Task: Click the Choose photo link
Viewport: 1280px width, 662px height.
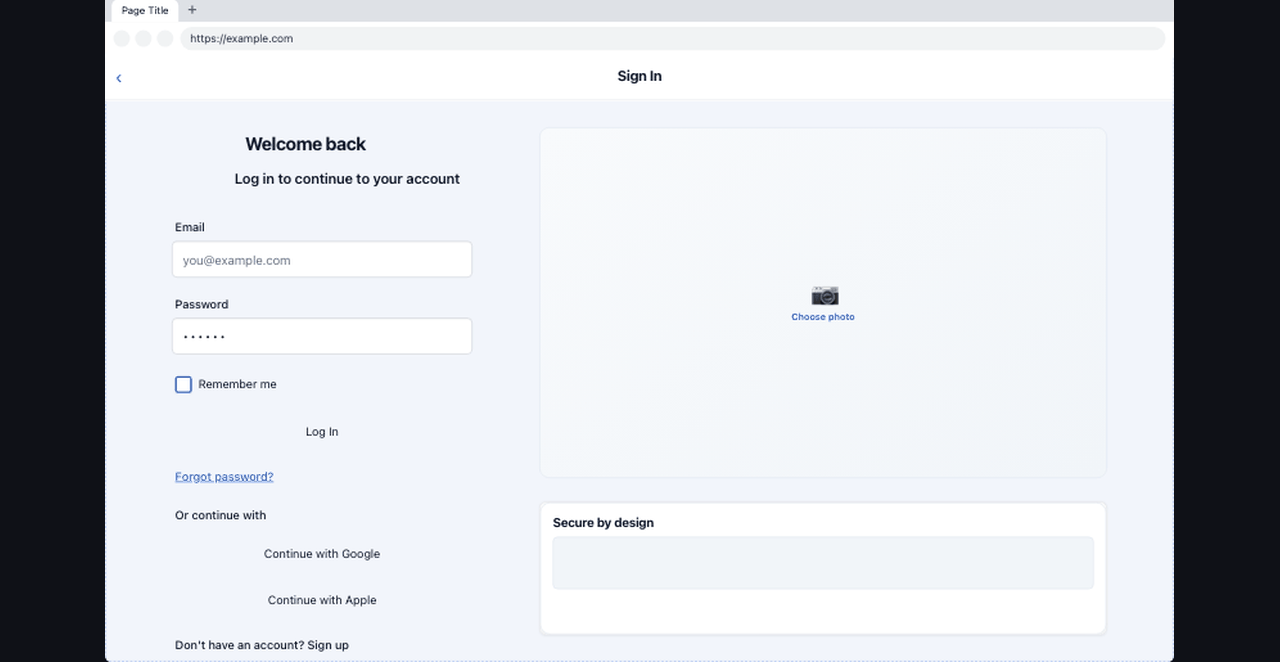Action: 823,317
